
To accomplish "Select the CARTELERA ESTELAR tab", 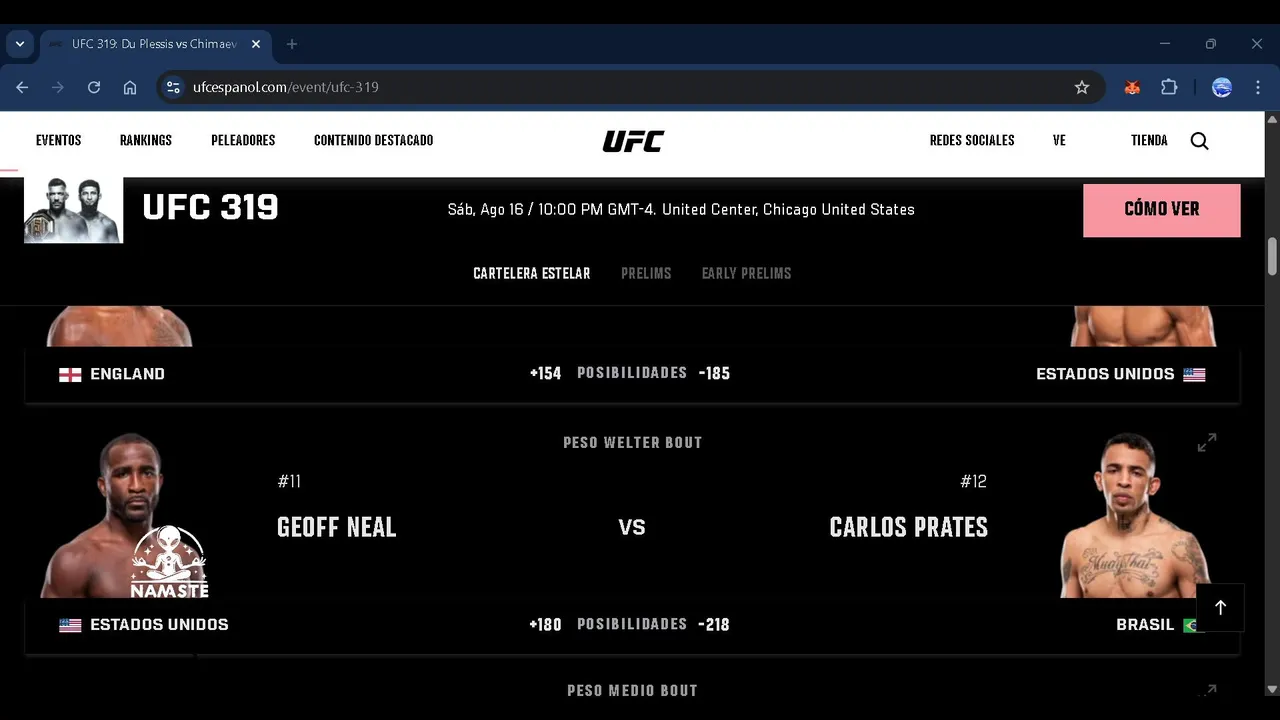I will 532,273.
